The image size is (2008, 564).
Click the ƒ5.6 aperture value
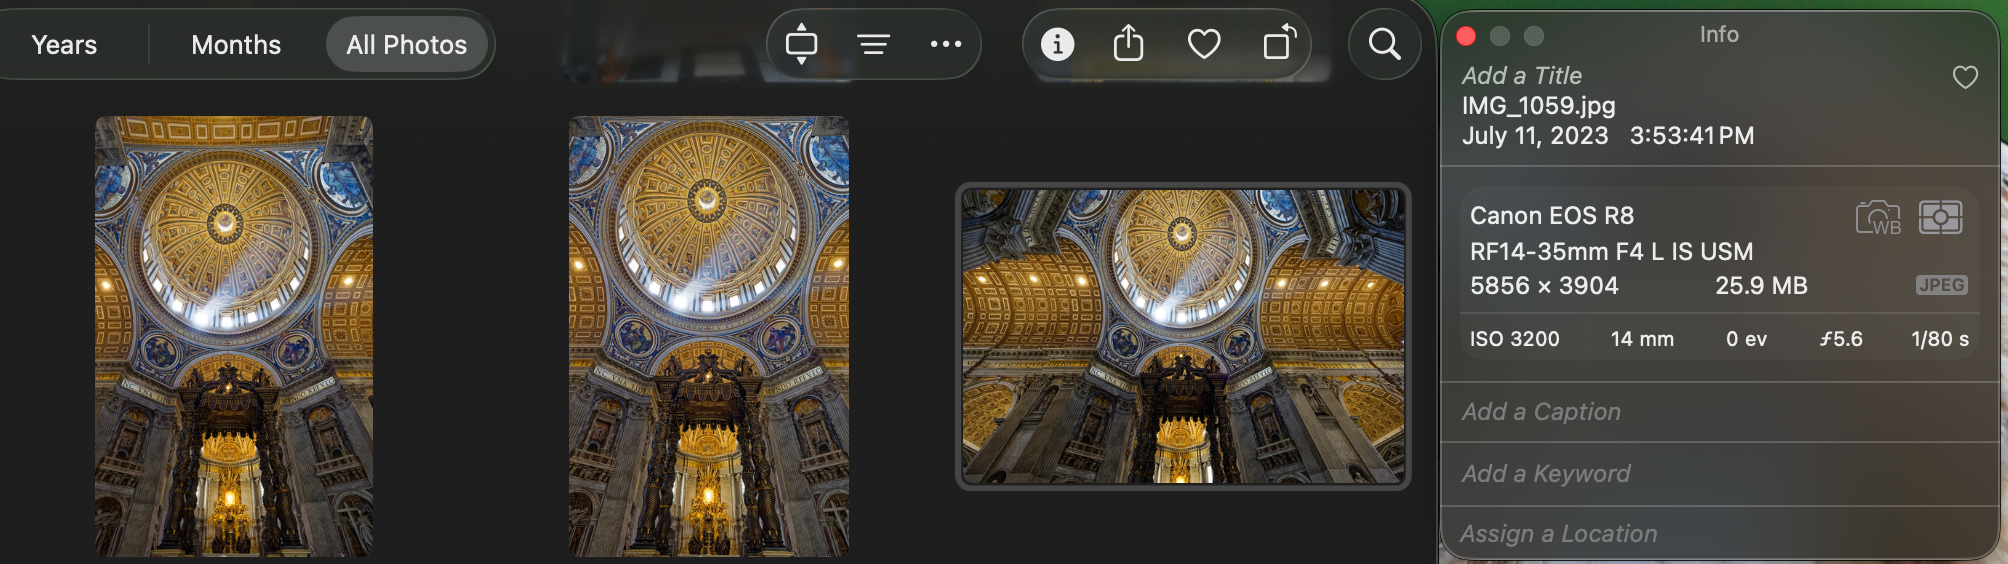coord(1841,339)
